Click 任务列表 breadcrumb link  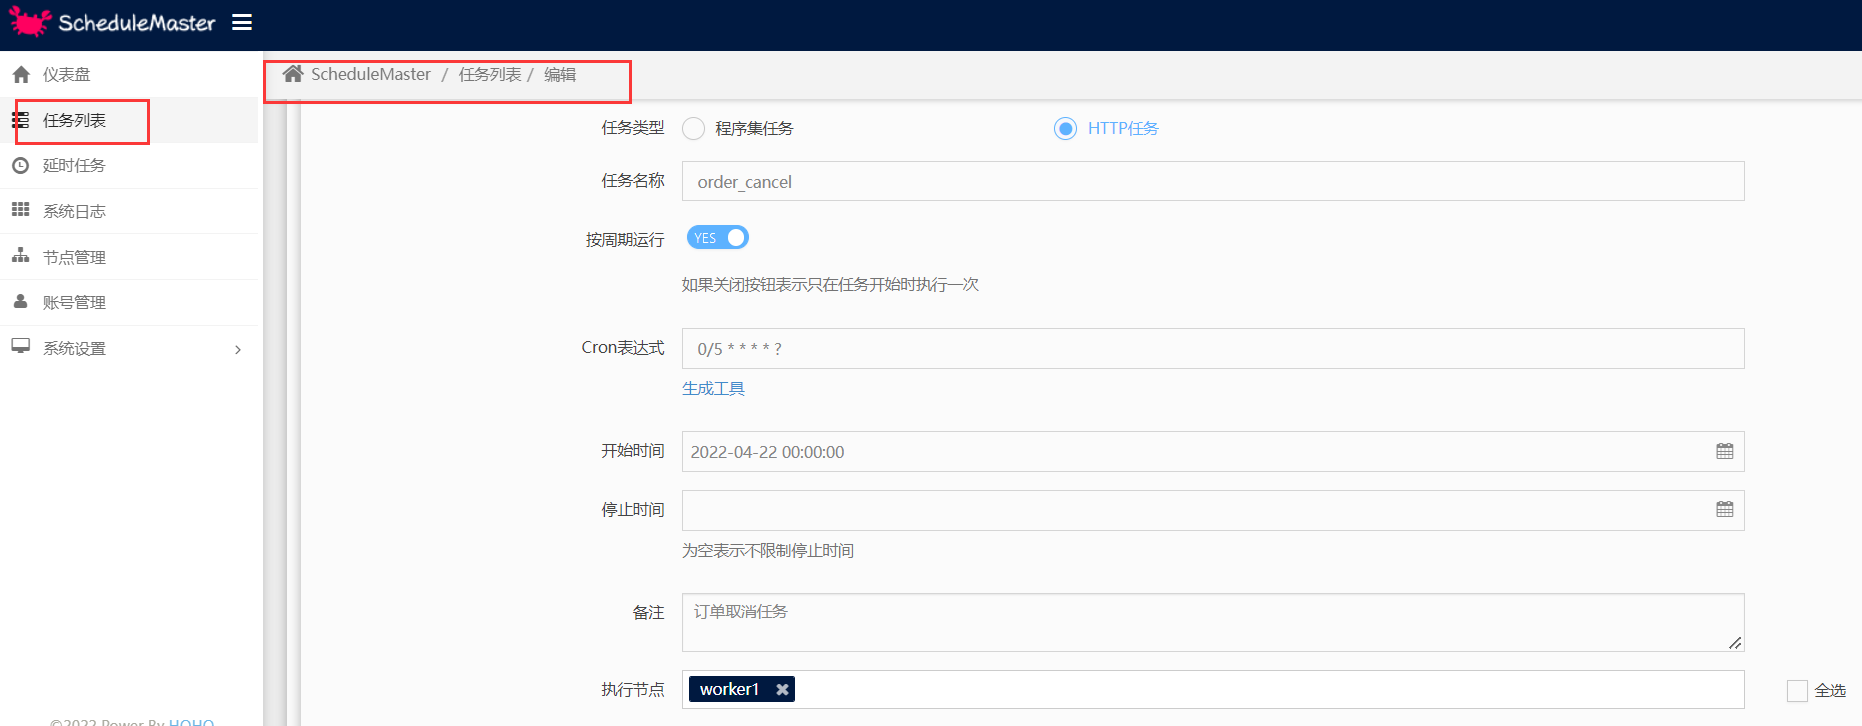(x=490, y=74)
